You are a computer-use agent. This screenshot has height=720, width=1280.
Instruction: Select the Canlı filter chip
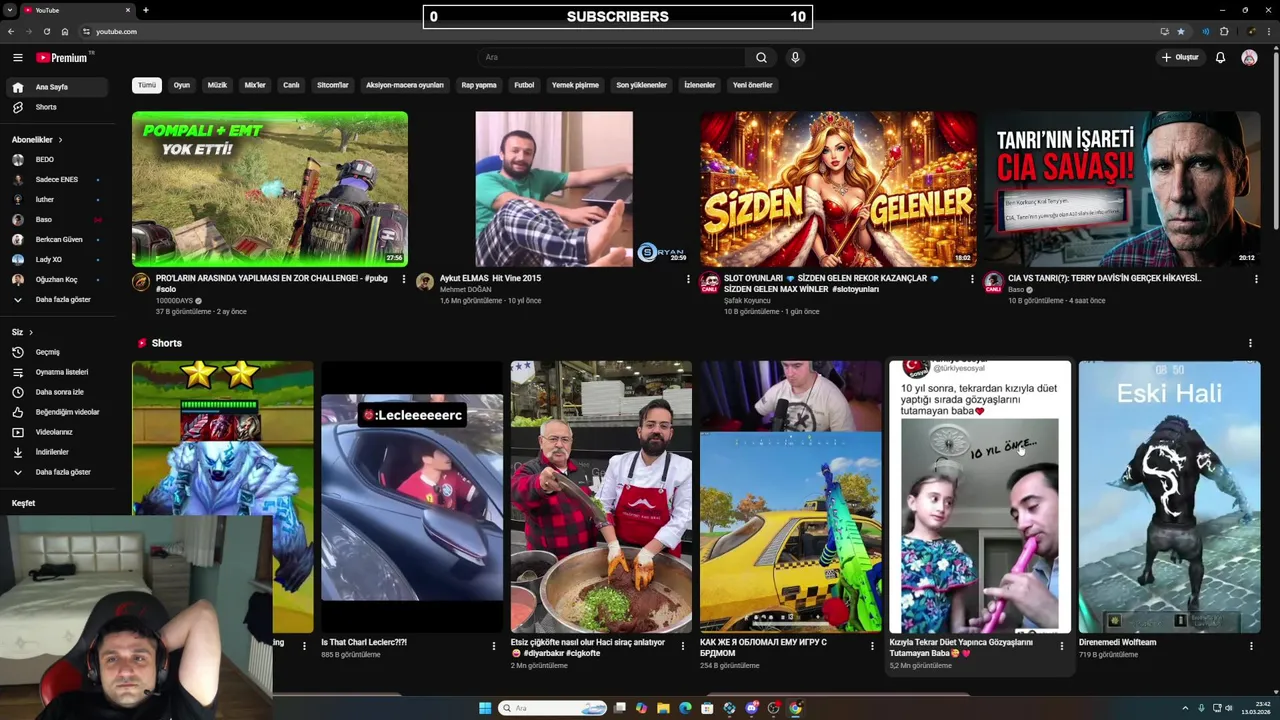(x=291, y=85)
